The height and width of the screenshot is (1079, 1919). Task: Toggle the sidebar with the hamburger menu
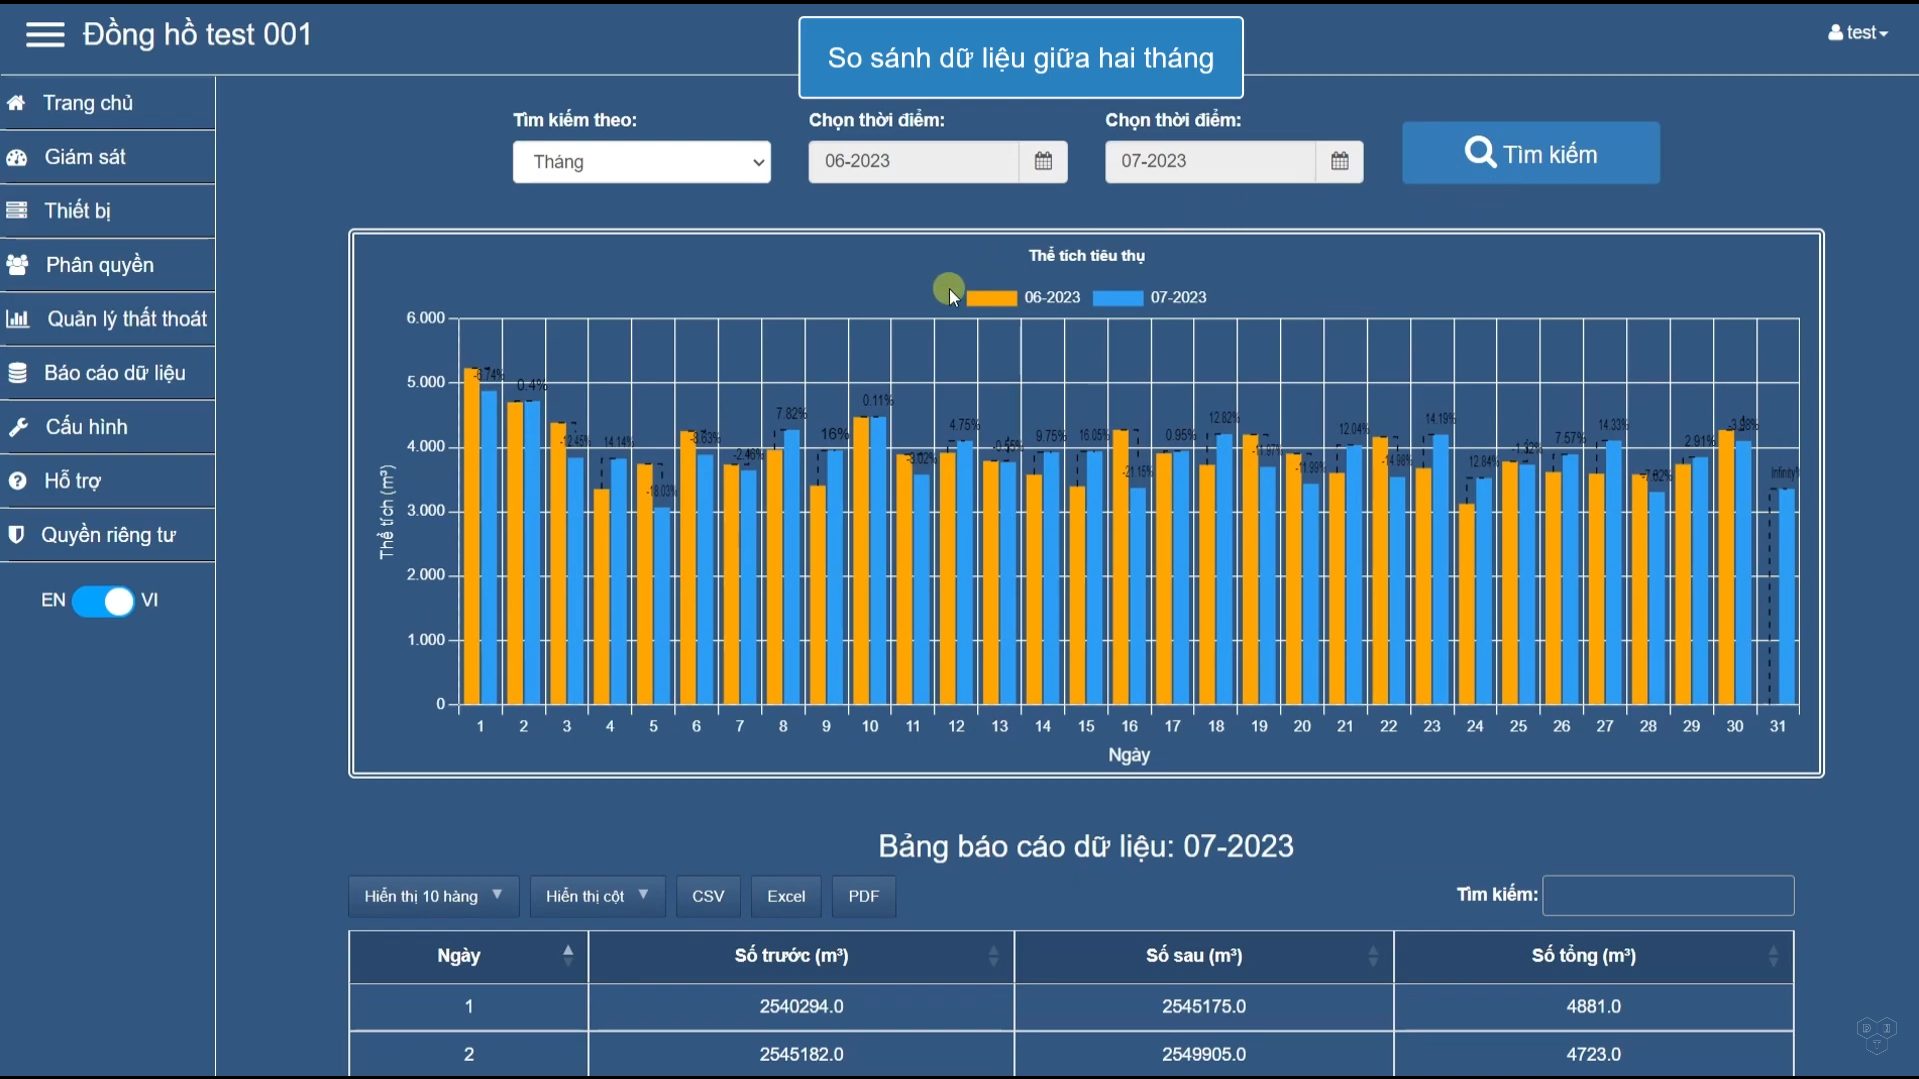click(x=44, y=34)
